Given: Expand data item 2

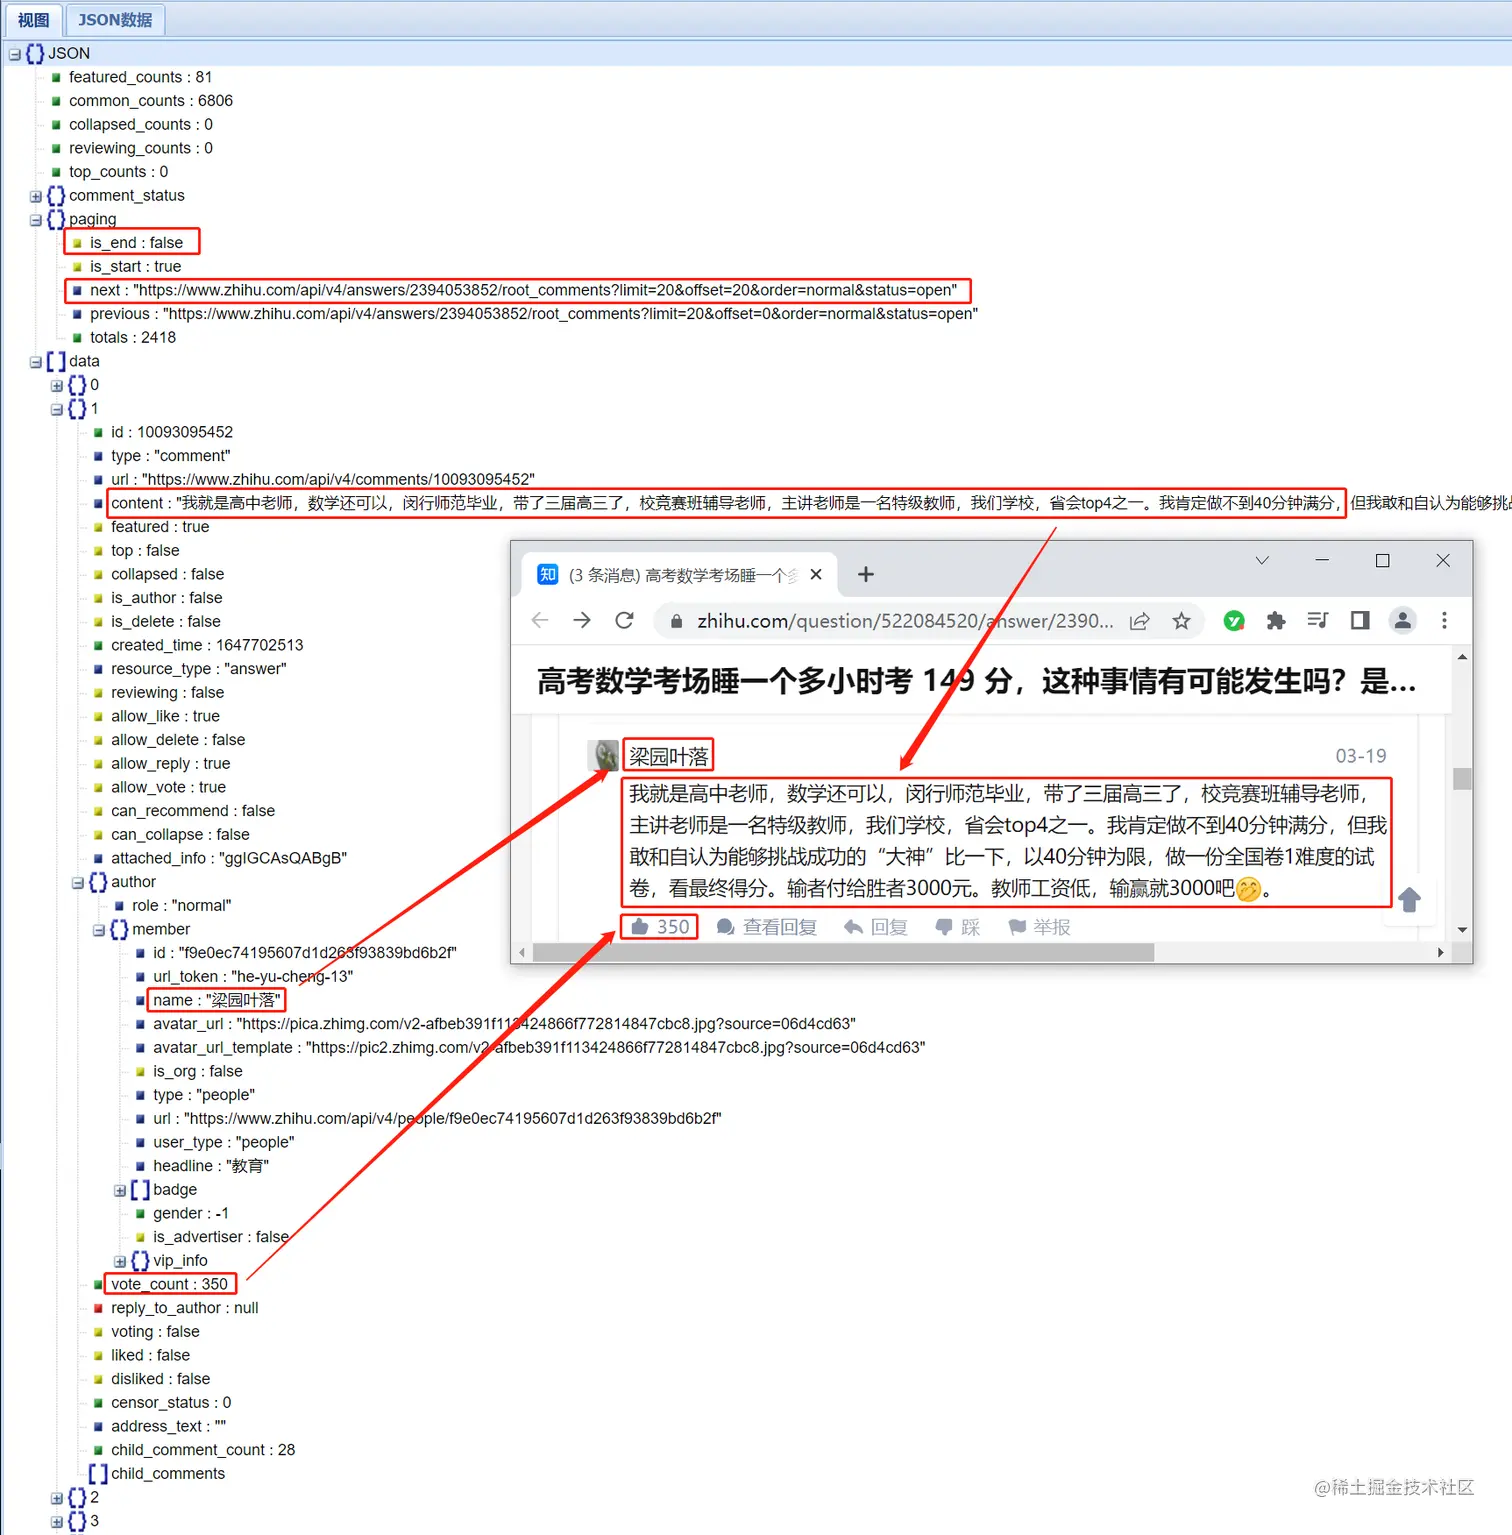Looking at the screenshot, I should (57, 1498).
